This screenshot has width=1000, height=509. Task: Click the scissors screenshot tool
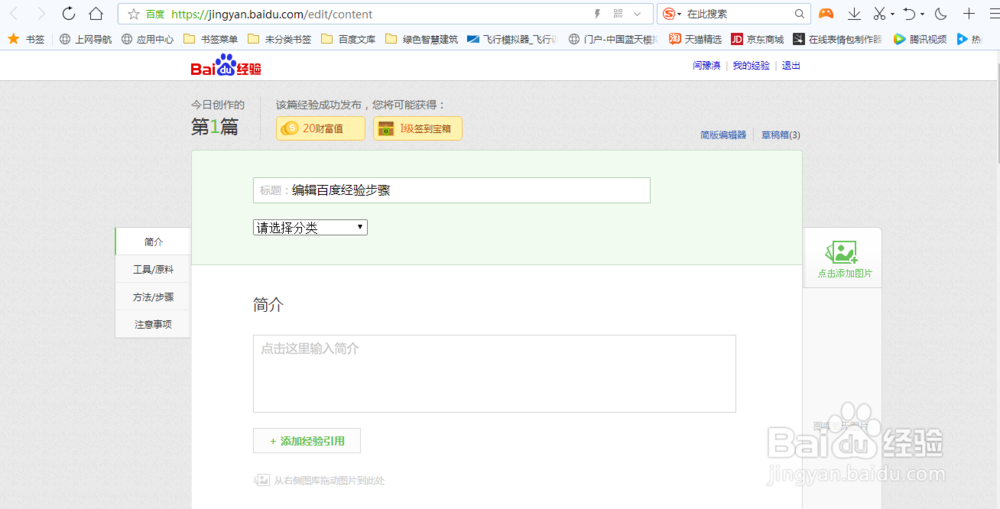point(879,13)
